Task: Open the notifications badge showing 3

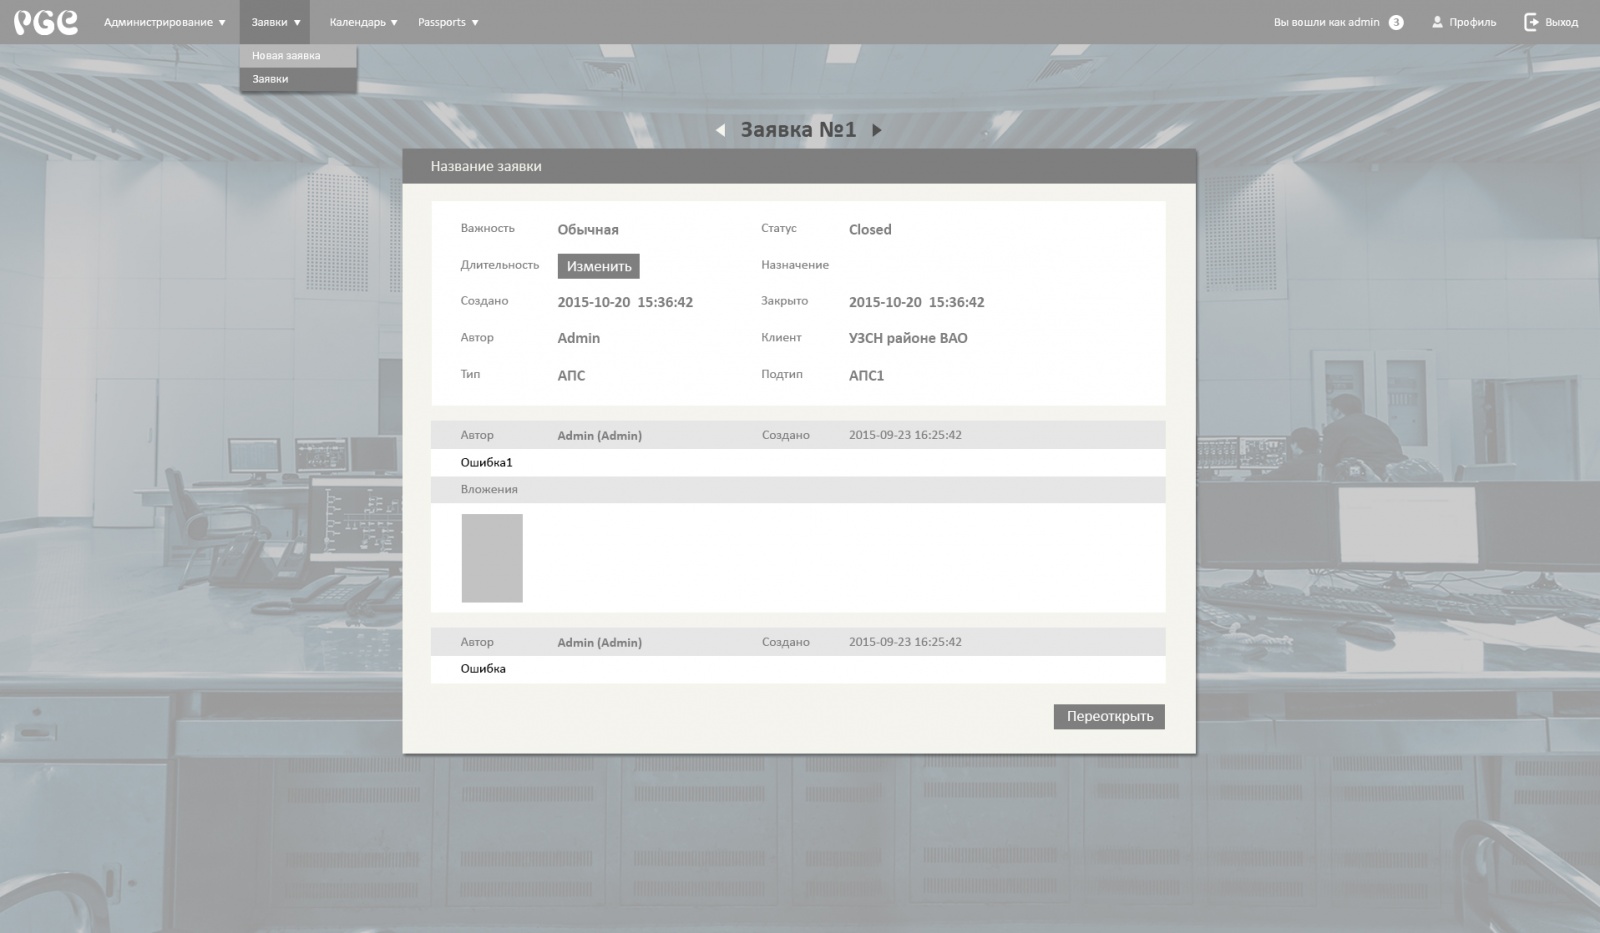Action: (x=1396, y=22)
